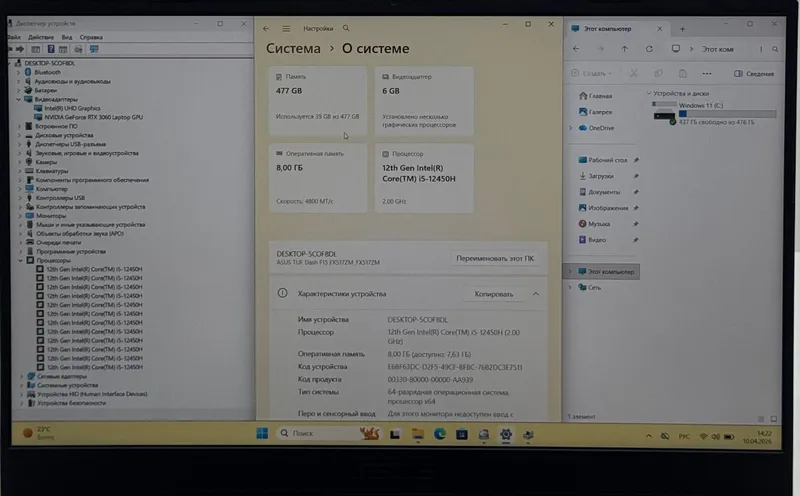Screen dimensions: 800x496
Task: Click the battery icon in the system tray
Action: coord(729,436)
